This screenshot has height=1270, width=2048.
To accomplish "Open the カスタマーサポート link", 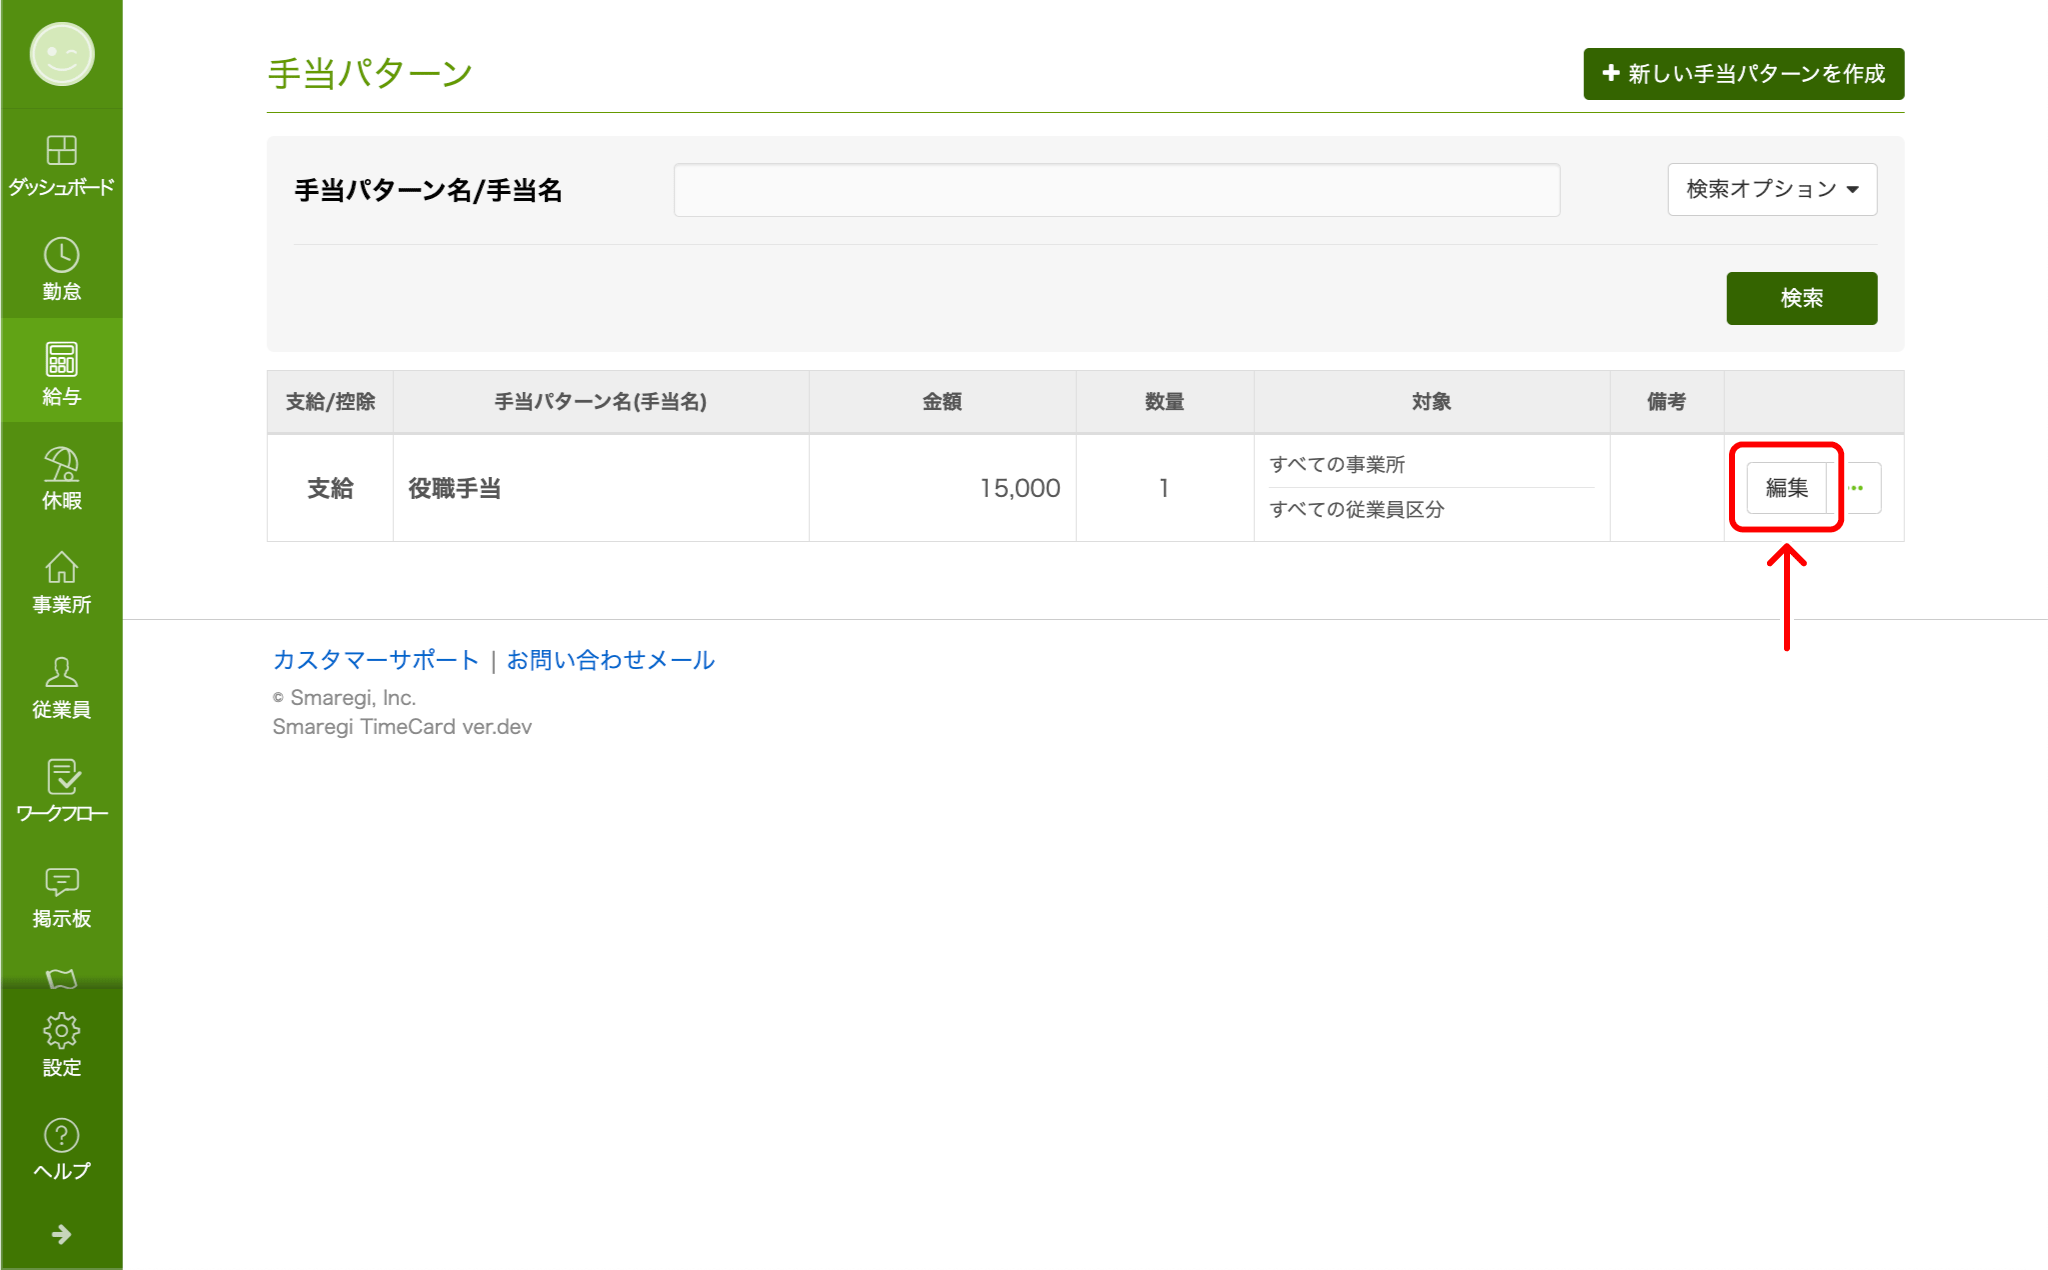I will point(376,660).
